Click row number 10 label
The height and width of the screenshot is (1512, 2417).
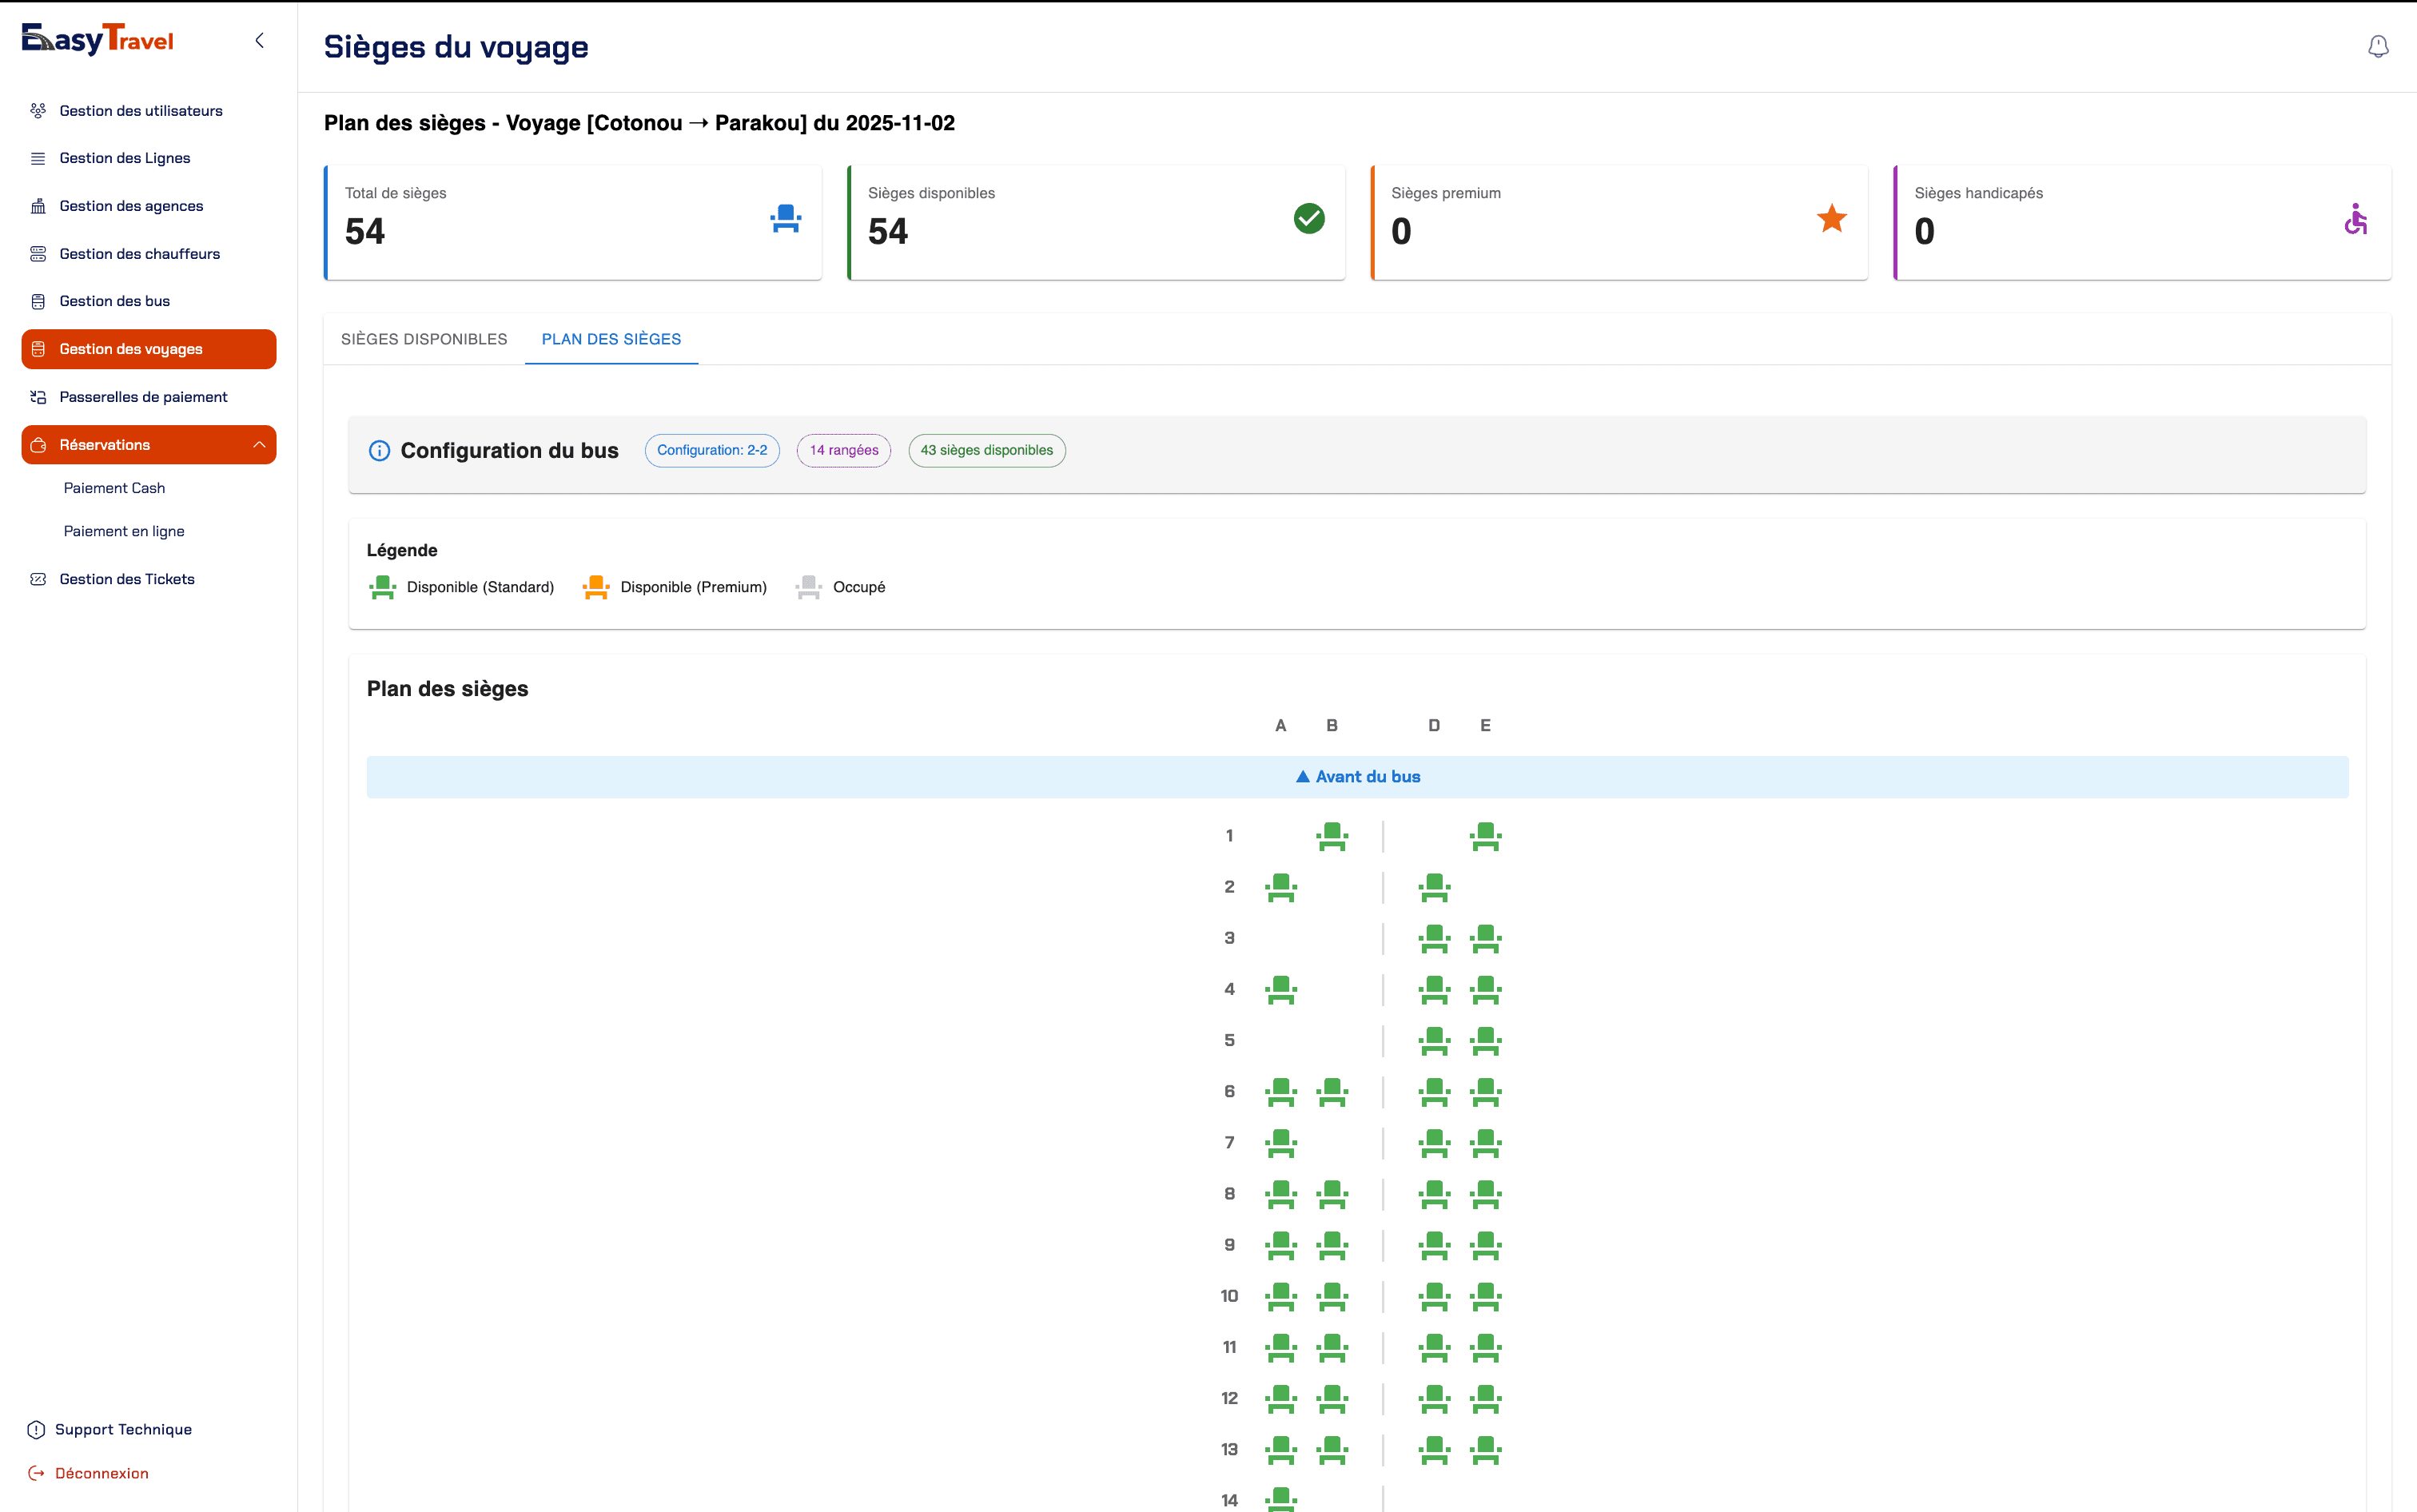point(1229,1296)
